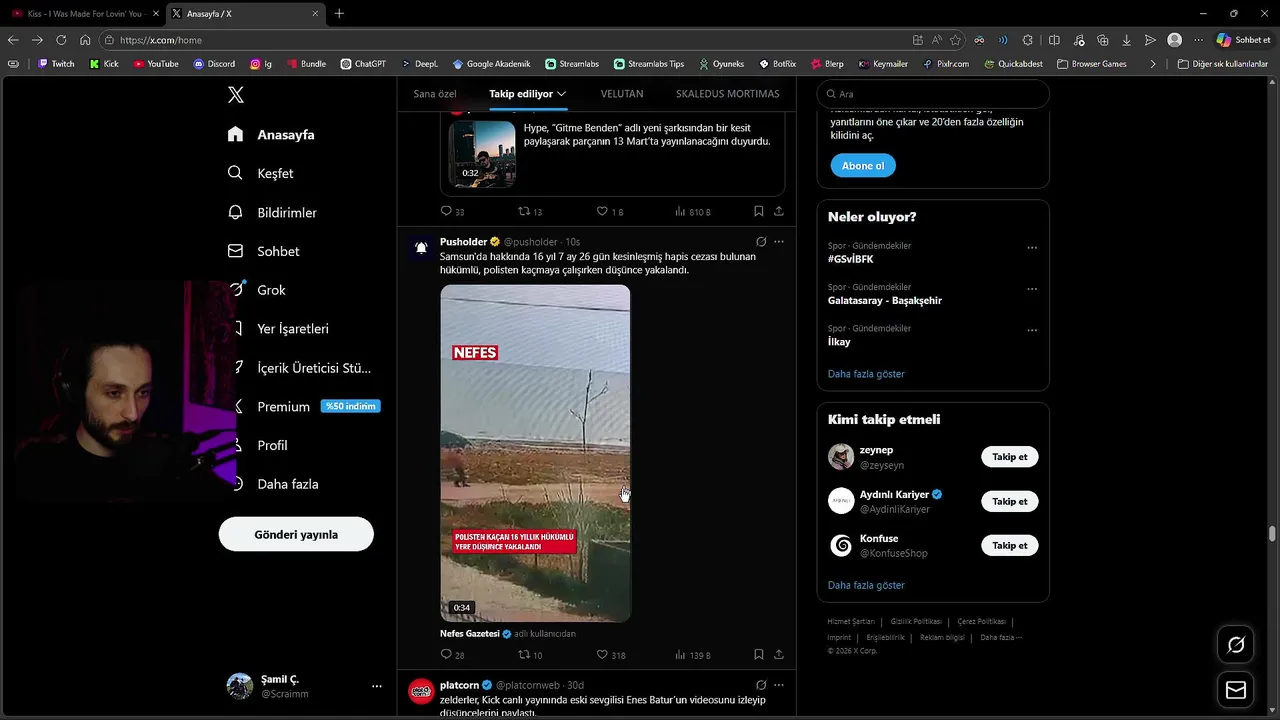Show more bookmarks bar overflow chevron
1280x720 pixels.
(1153, 64)
